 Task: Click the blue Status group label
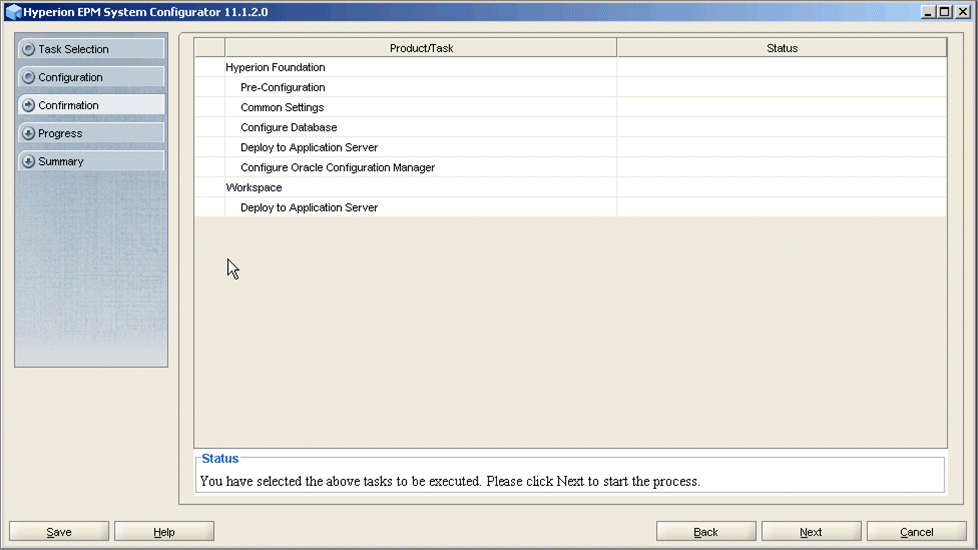click(220, 458)
